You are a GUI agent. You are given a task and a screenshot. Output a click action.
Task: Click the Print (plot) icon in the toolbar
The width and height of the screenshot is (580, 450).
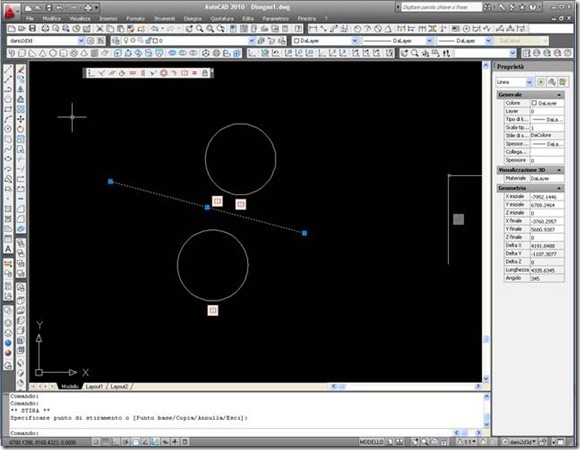point(45,28)
